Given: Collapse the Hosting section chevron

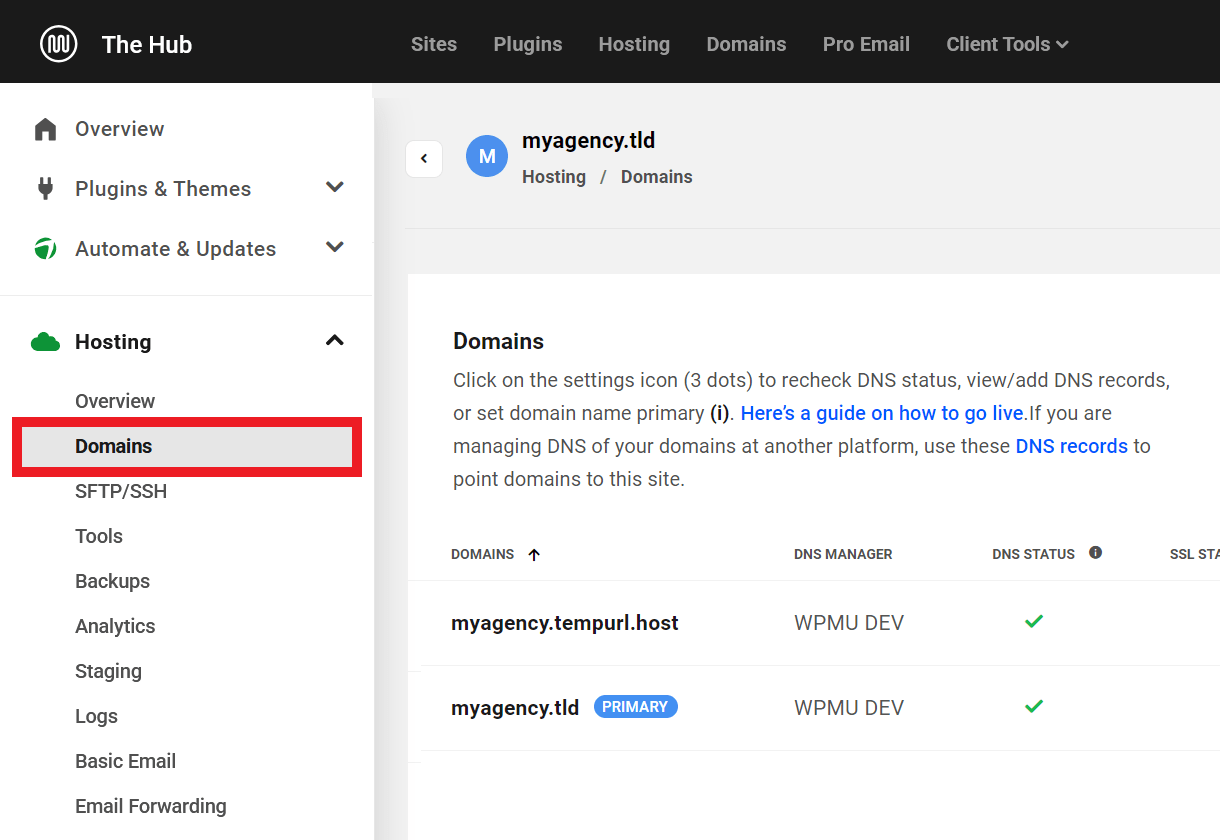Looking at the screenshot, I should [335, 341].
